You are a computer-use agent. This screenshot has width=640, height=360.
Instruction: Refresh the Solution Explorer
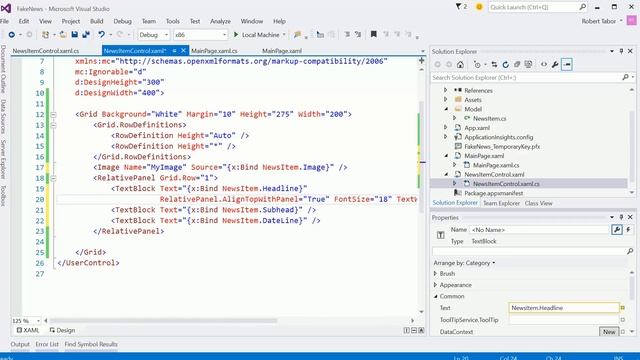click(506, 64)
